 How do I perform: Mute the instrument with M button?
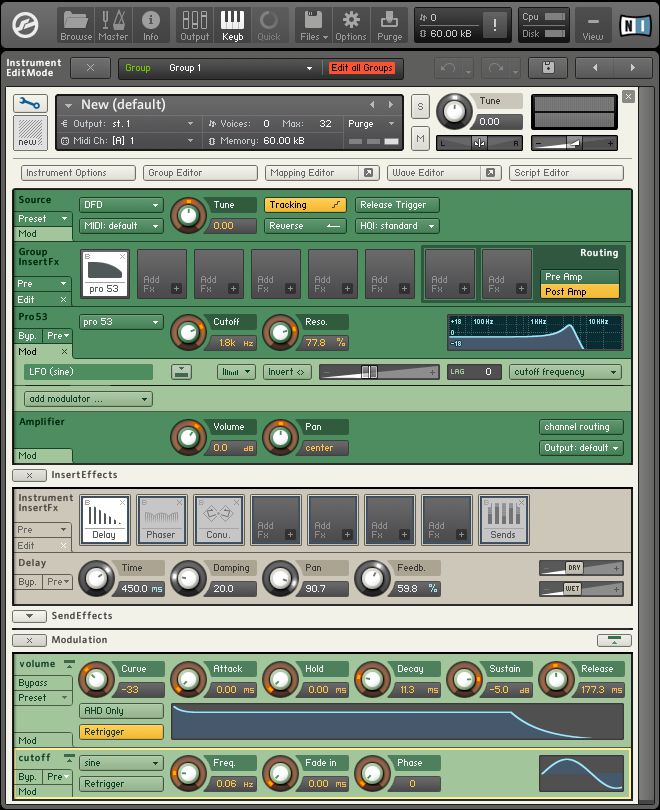click(x=420, y=138)
